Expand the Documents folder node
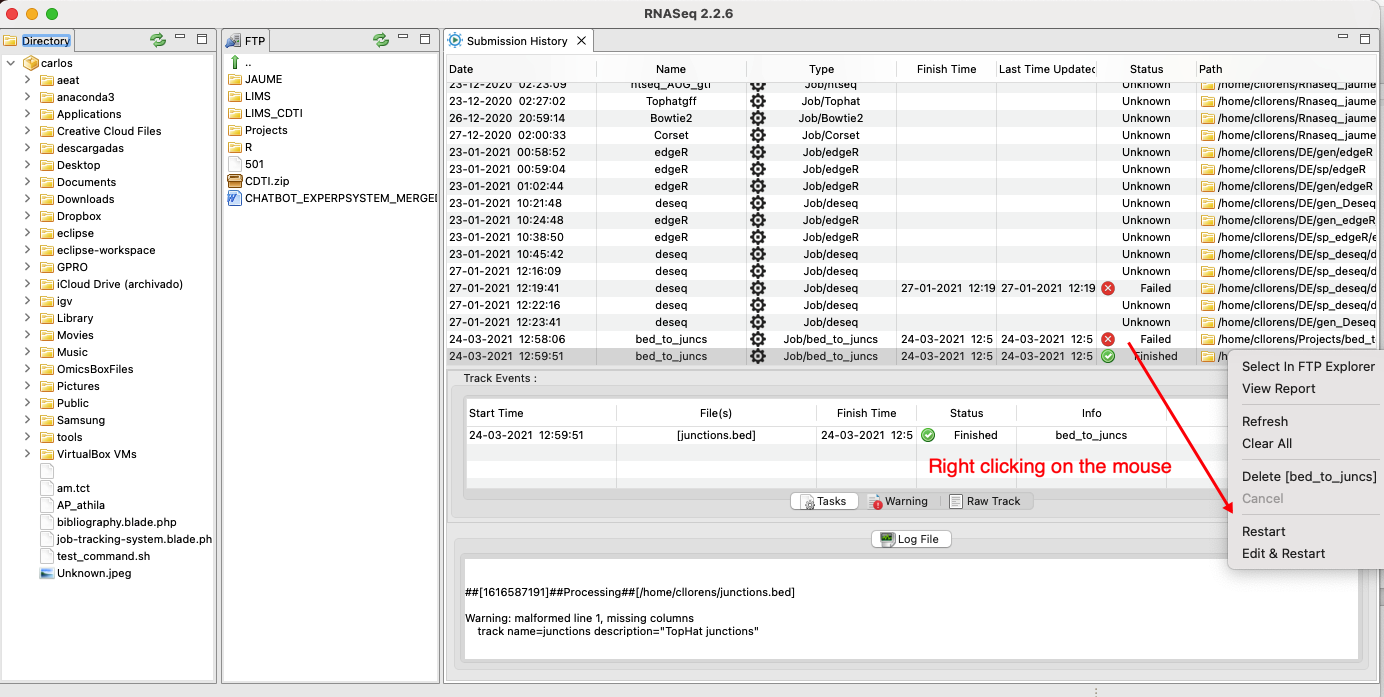The height and width of the screenshot is (697, 1384). pyautogui.click(x=28, y=182)
